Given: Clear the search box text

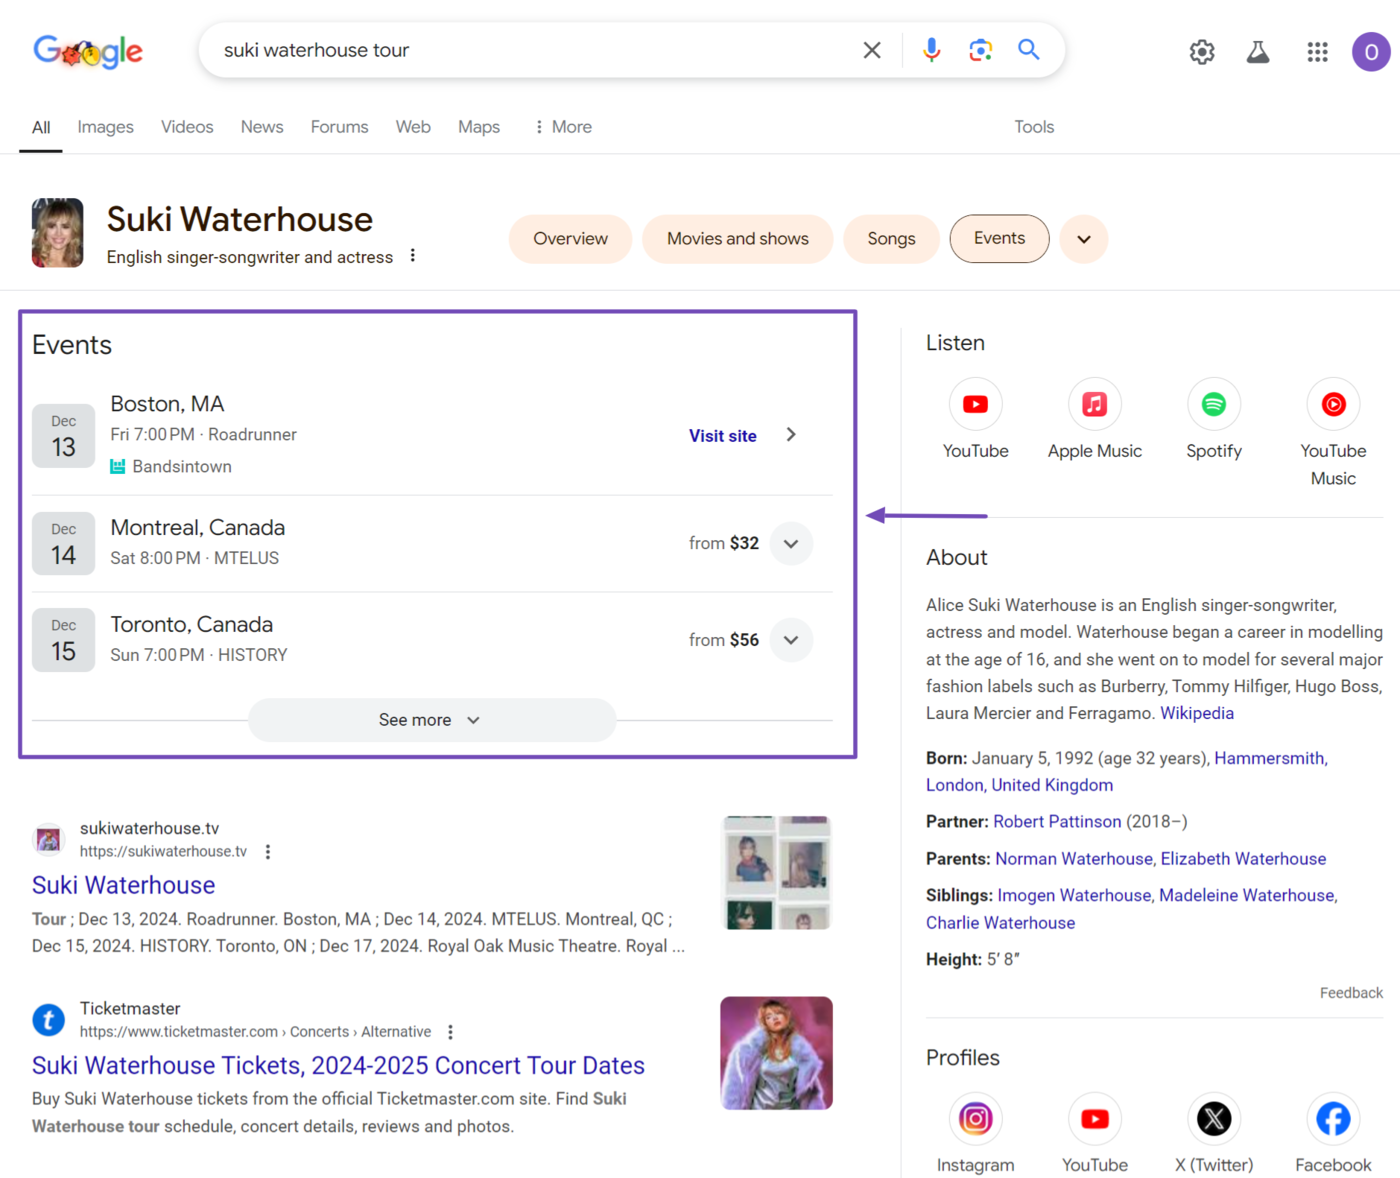Looking at the screenshot, I should (872, 50).
